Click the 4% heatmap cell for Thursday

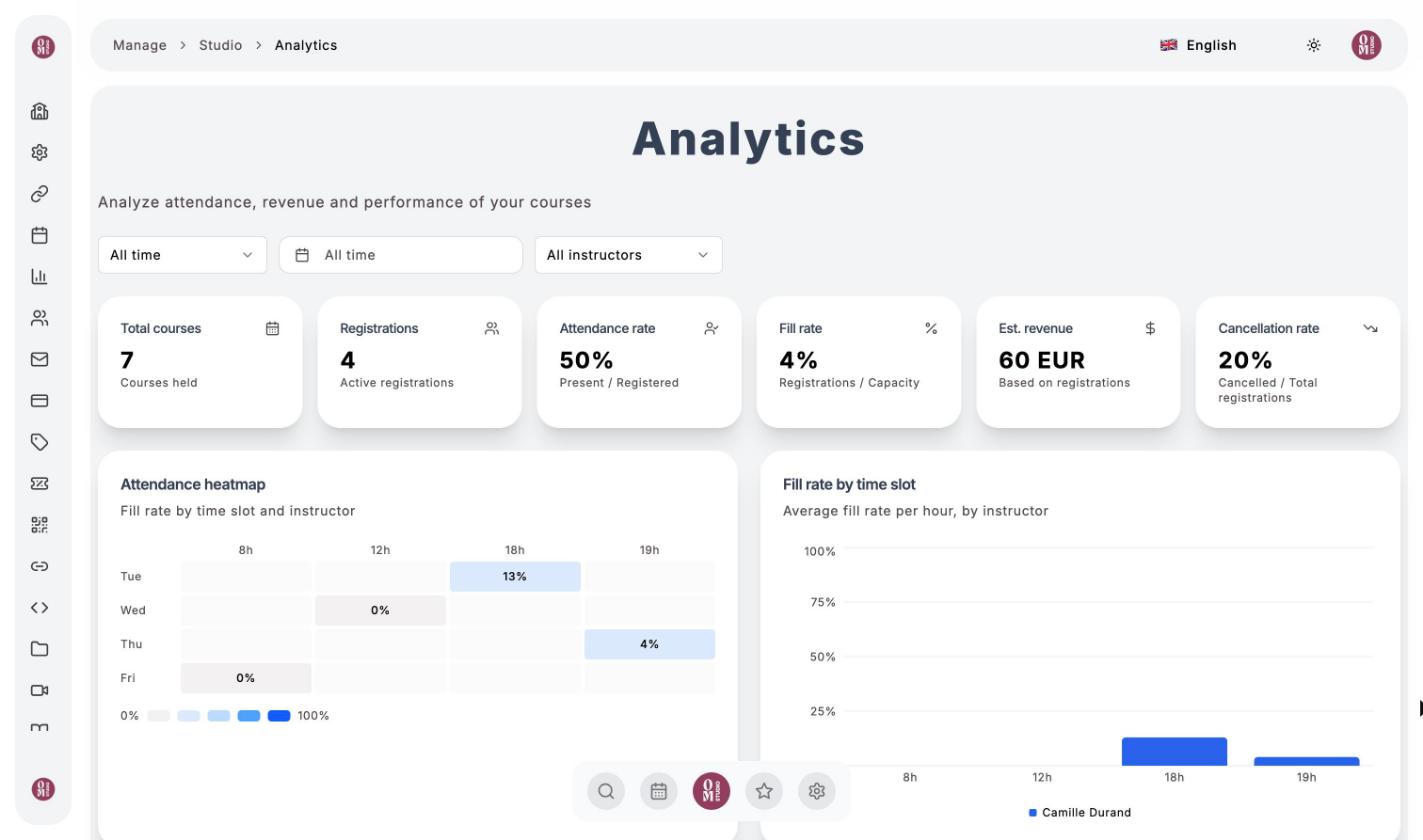(x=650, y=645)
